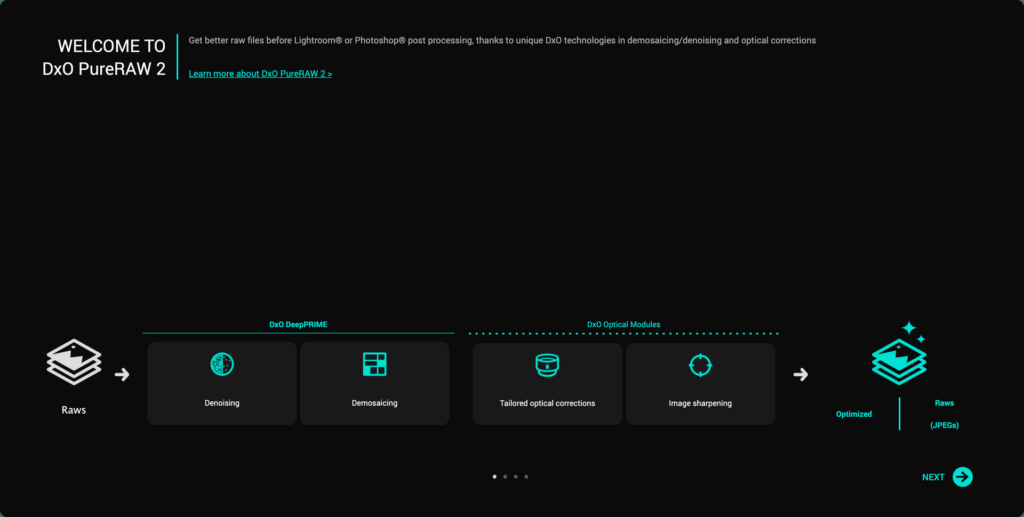Go to the third onboarding page dot
Image resolution: width=1024 pixels, height=517 pixels.
516,477
